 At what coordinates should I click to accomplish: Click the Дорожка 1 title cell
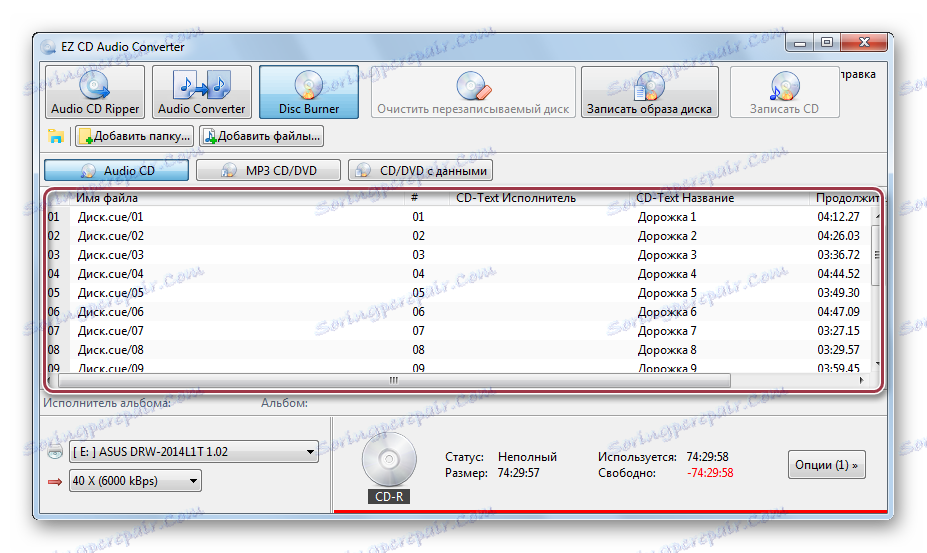(x=667, y=217)
